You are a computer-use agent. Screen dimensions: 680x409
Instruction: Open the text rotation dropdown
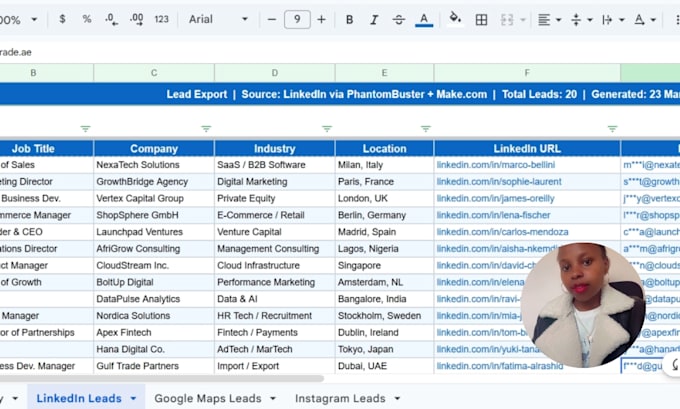click(x=645, y=20)
